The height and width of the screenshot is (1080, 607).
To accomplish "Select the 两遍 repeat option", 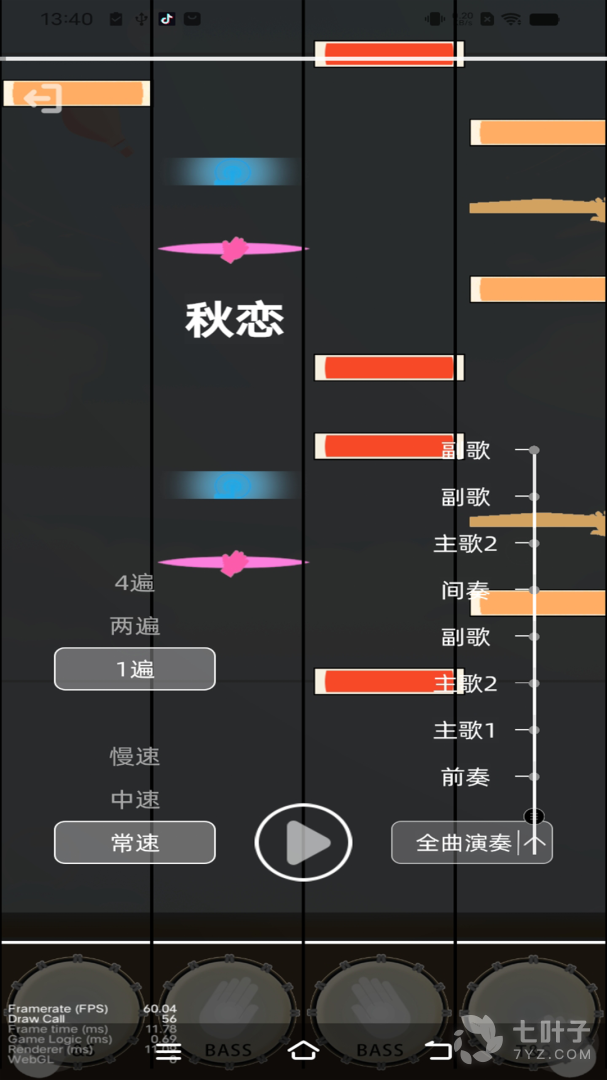I will [x=135, y=626].
